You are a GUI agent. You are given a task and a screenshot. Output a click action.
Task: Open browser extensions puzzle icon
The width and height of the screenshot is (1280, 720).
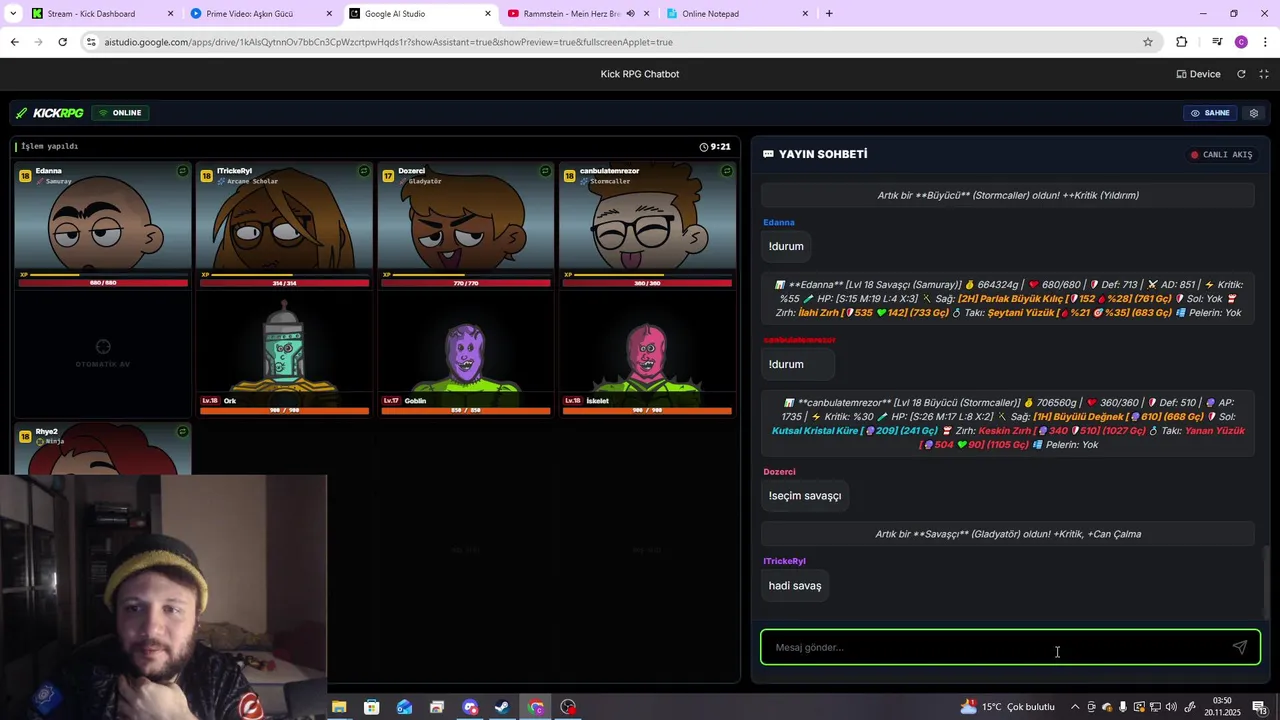pyautogui.click(x=1182, y=42)
